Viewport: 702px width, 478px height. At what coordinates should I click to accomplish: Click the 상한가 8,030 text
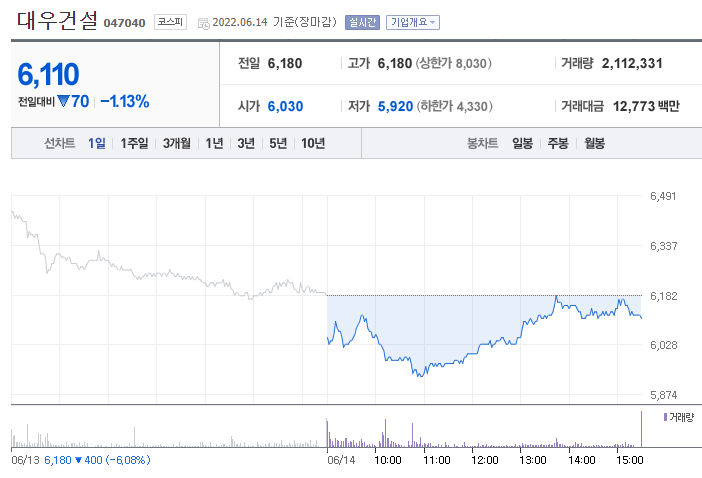(454, 64)
